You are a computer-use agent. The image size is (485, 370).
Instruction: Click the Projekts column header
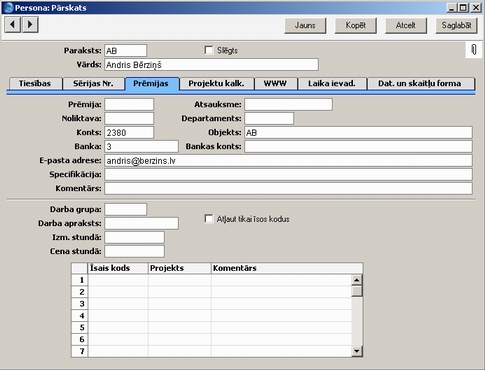(180, 268)
